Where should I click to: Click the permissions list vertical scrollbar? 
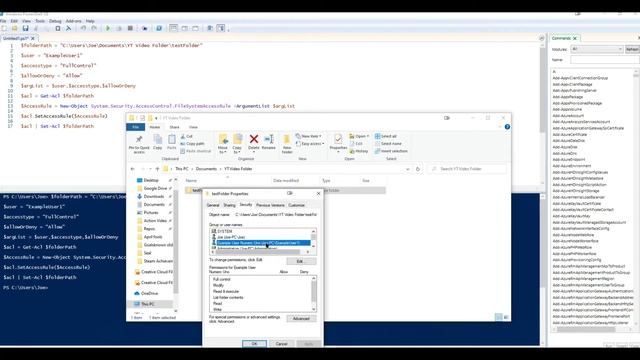313,293
